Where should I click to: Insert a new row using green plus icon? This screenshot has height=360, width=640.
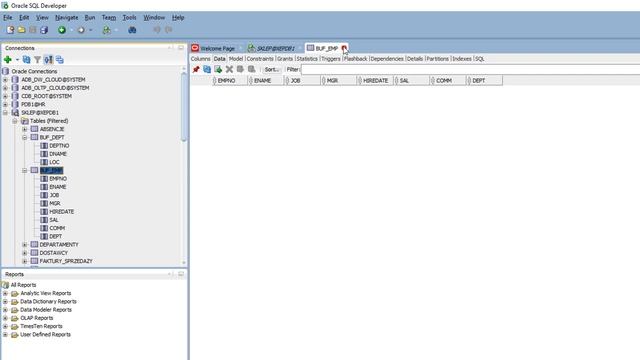point(218,69)
